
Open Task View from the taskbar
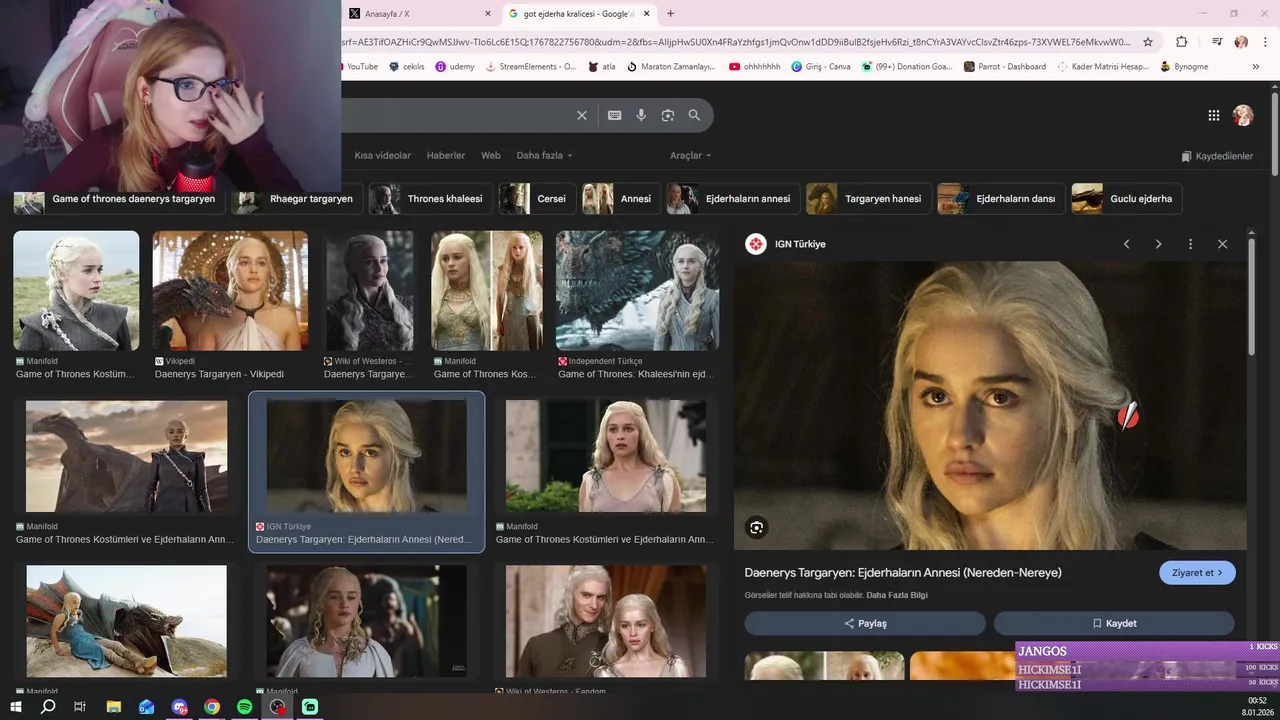point(80,707)
